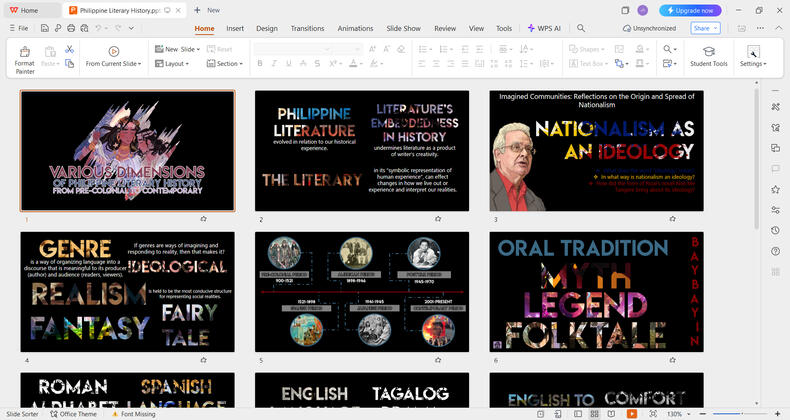The width and height of the screenshot is (790, 420).
Task: Switch to Reading view icon in status bar
Action: pyautogui.click(x=611, y=414)
